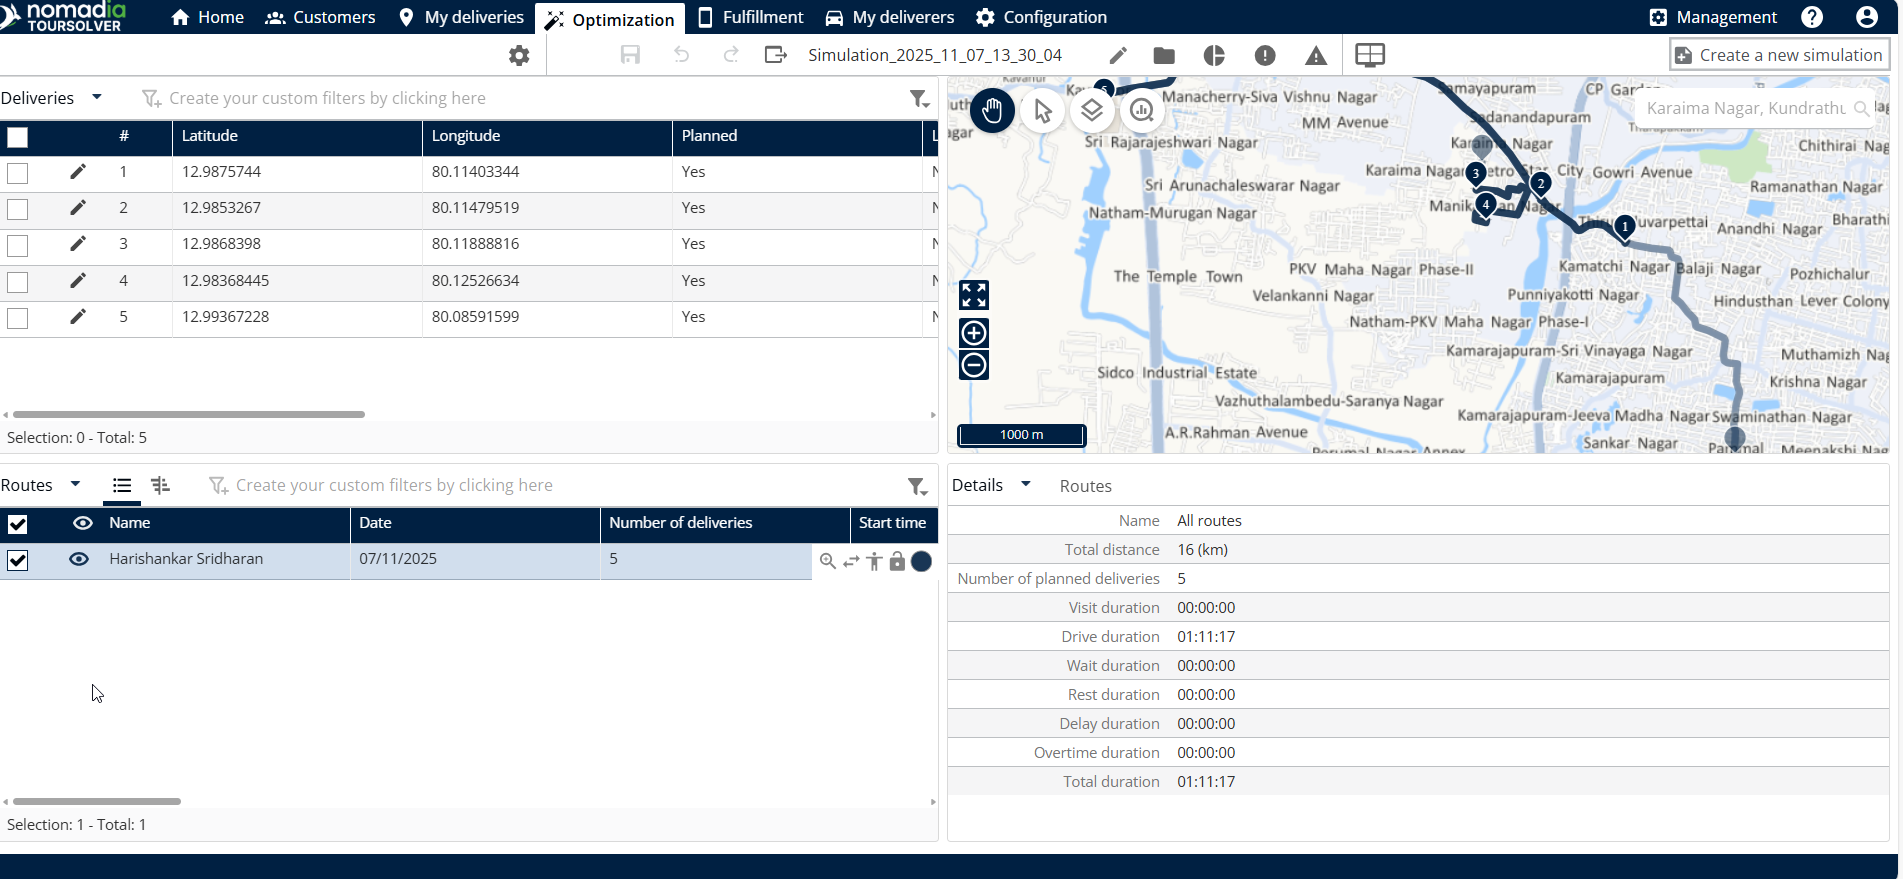
Task: Click the route's dark blue color swatch
Action: click(922, 561)
